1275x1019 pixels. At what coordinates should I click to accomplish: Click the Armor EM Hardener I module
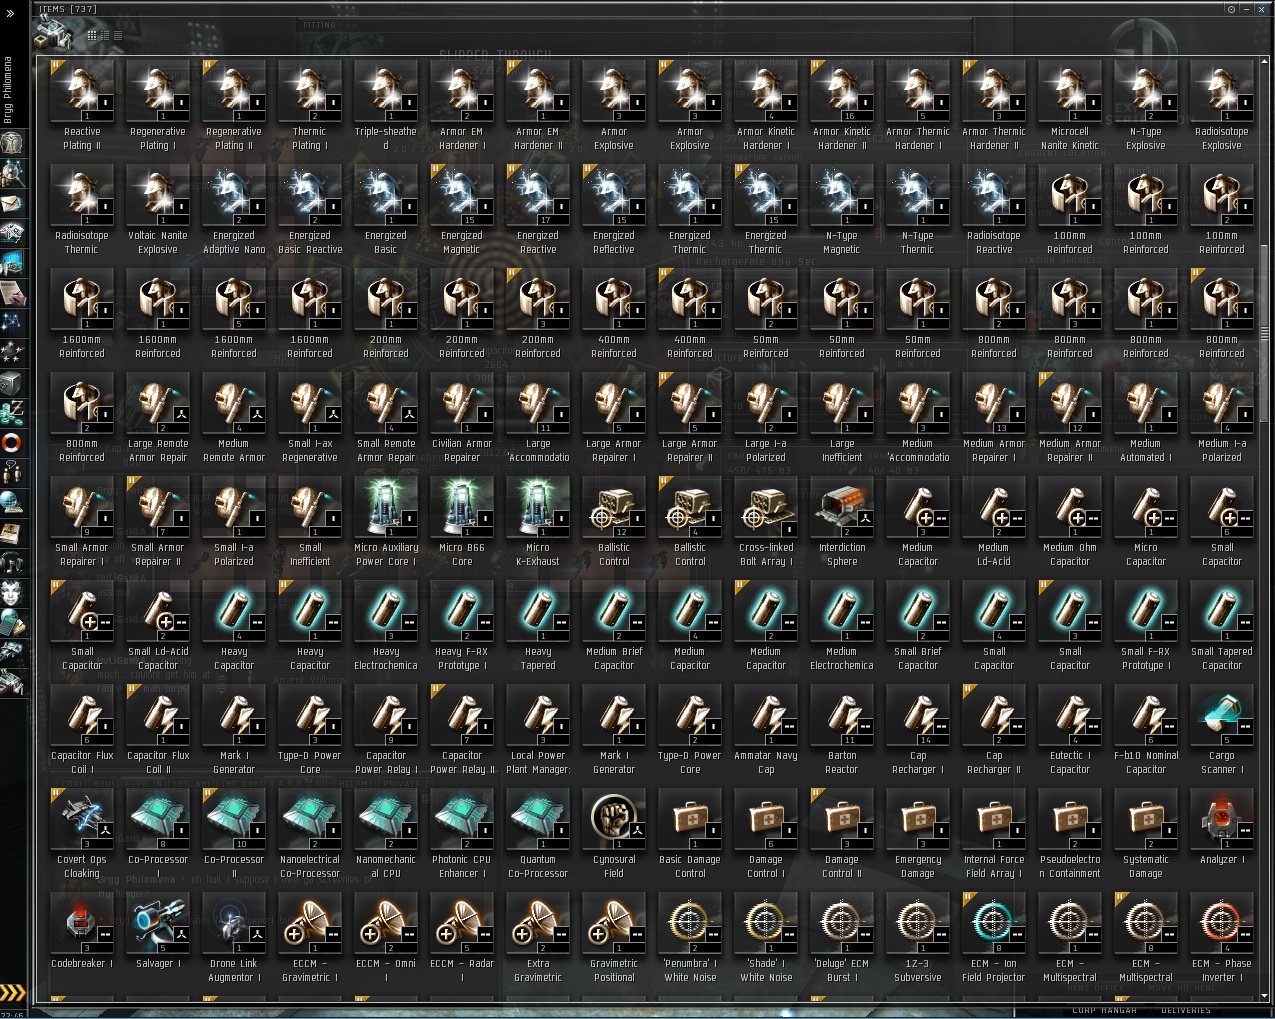coord(462,105)
